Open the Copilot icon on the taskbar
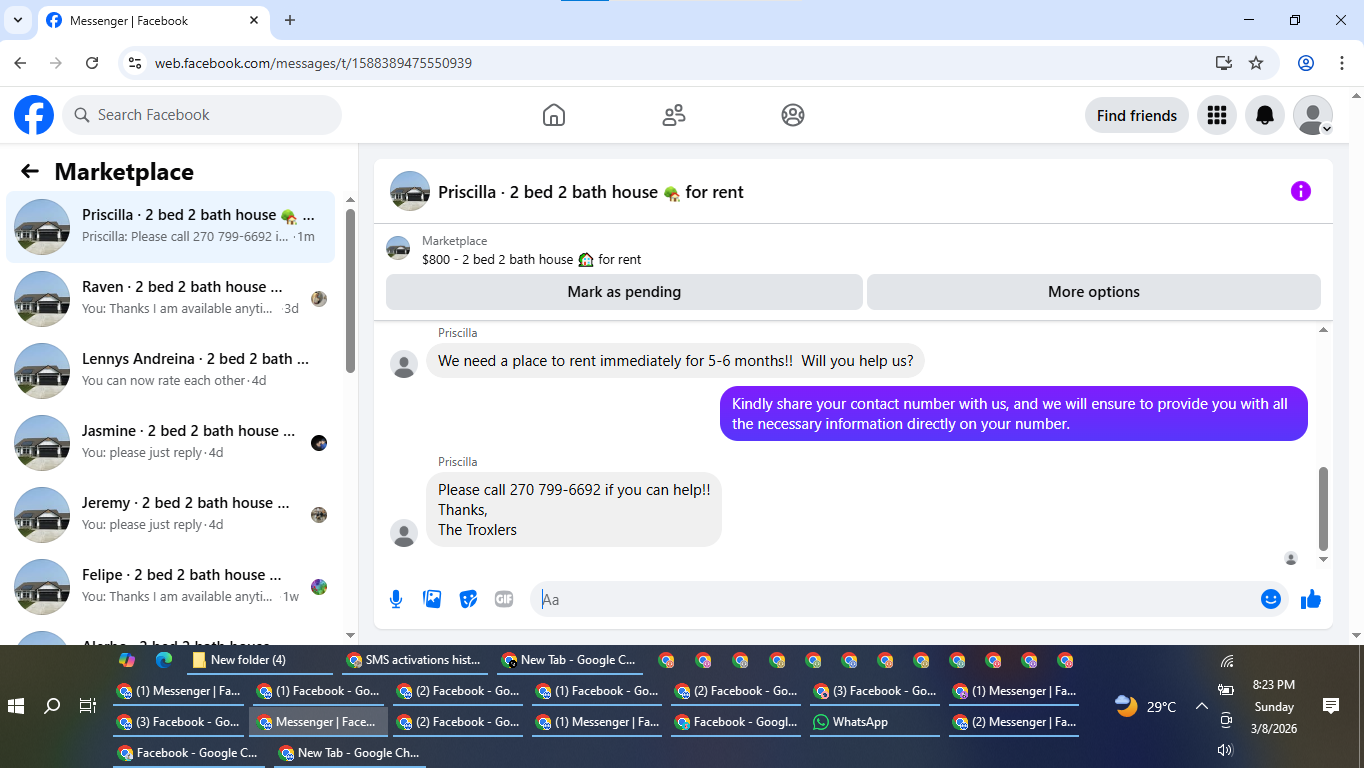Image resolution: width=1364 pixels, height=768 pixels. click(x=127, y=660)
